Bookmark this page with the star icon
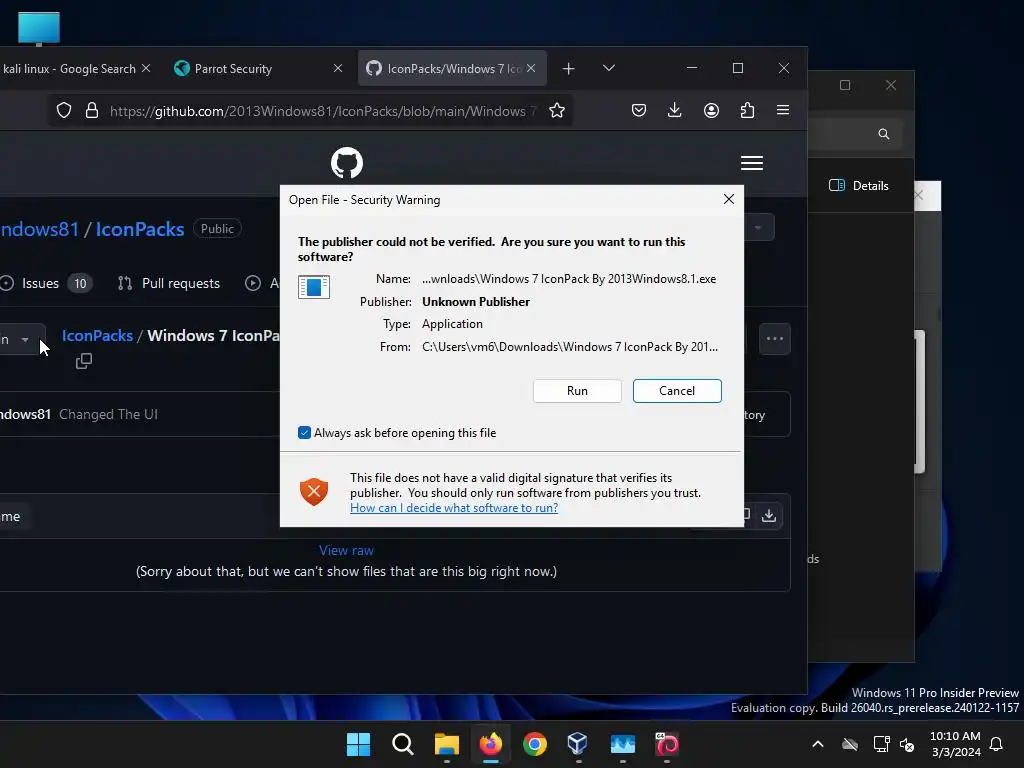Viewport: 1024px width, 768px height. [556, 110]
